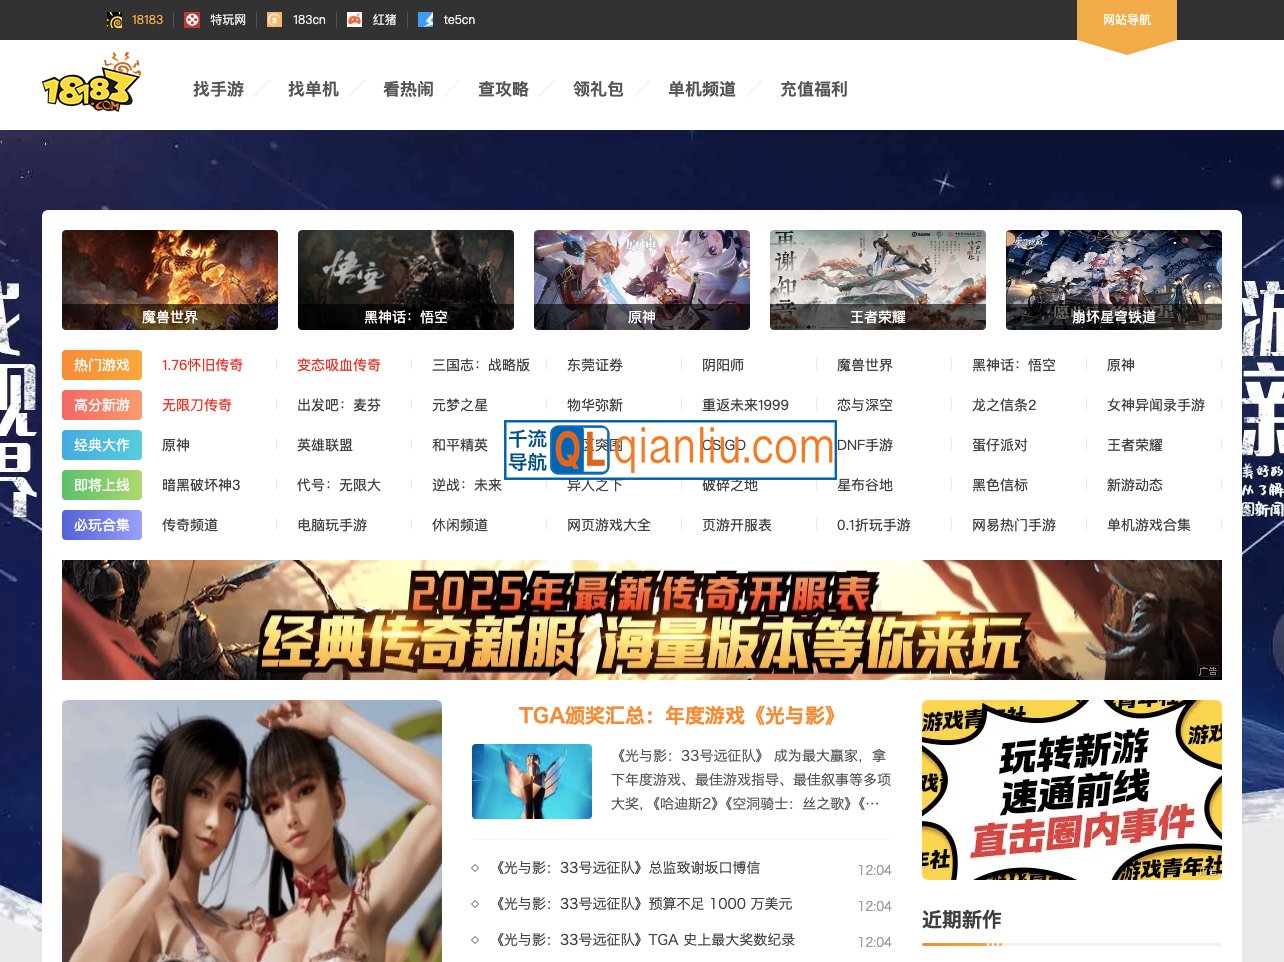Select the 高分新游 category badge
This screenshot has width=1284, height=962.
tap(101, 405)
